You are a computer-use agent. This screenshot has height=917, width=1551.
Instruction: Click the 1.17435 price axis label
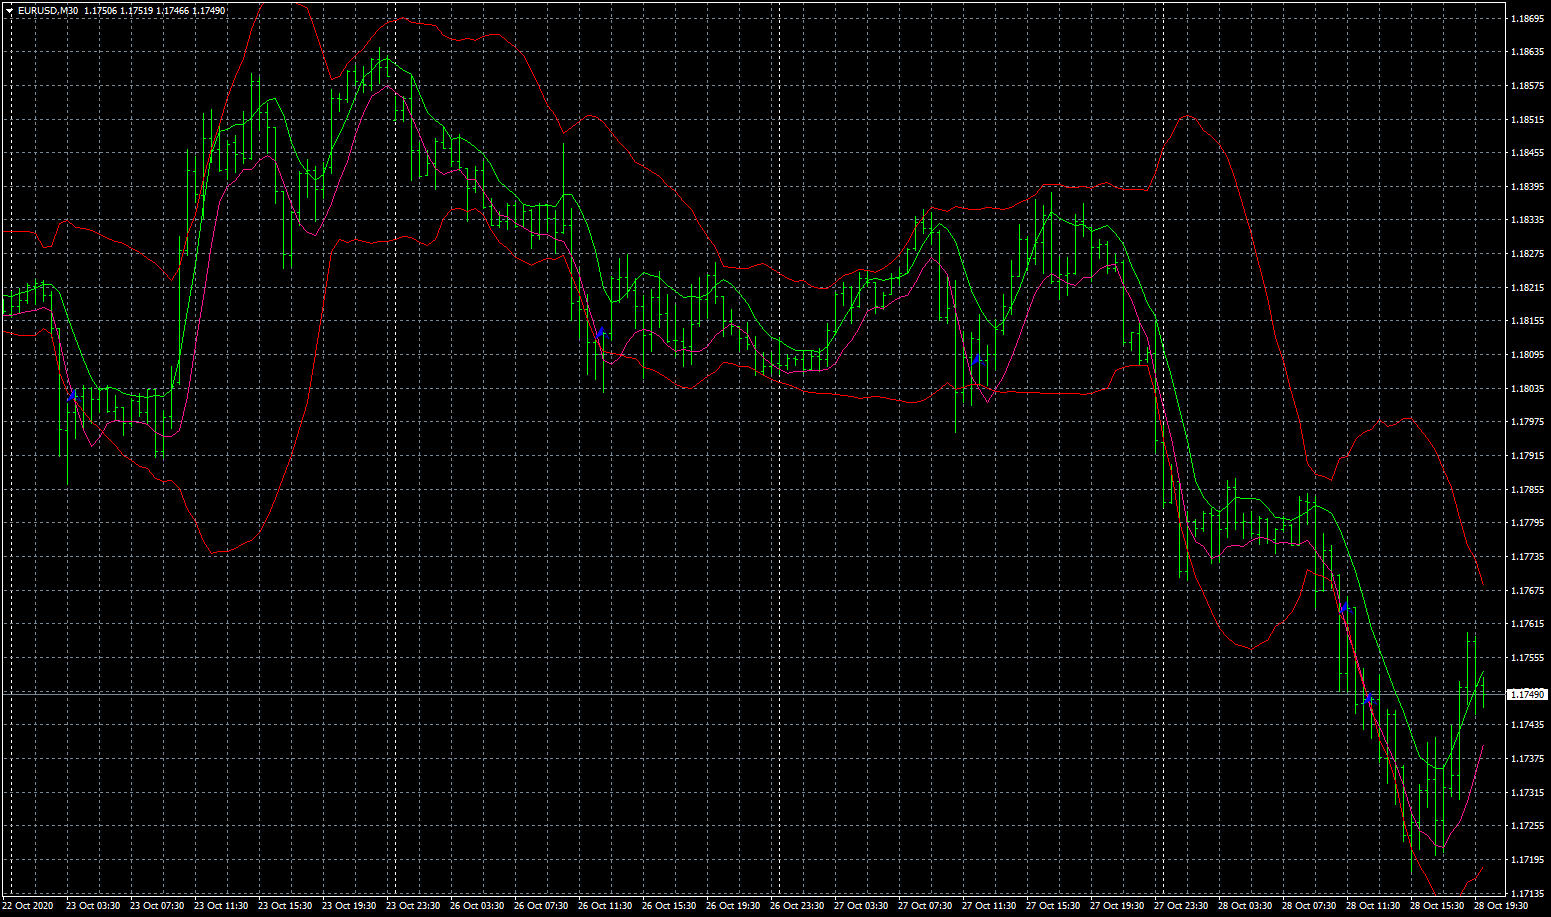(x=1527, y=725)
